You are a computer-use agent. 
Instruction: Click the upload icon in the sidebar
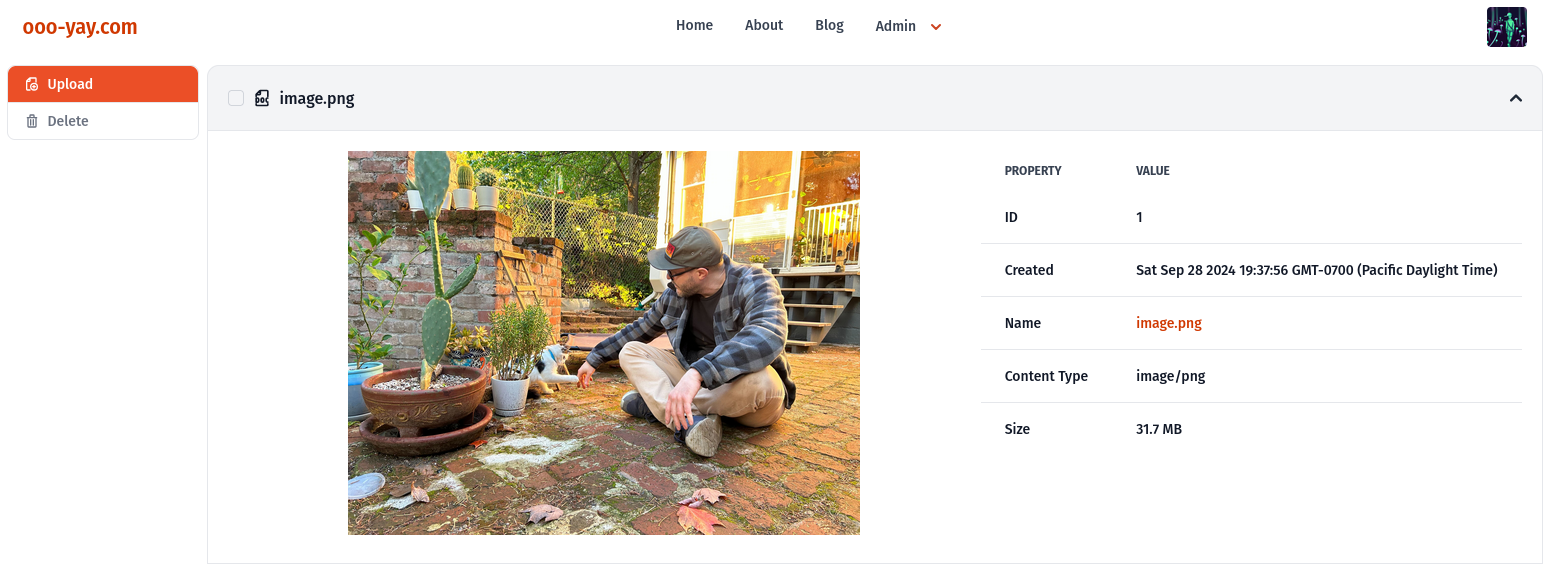(32, 85)
